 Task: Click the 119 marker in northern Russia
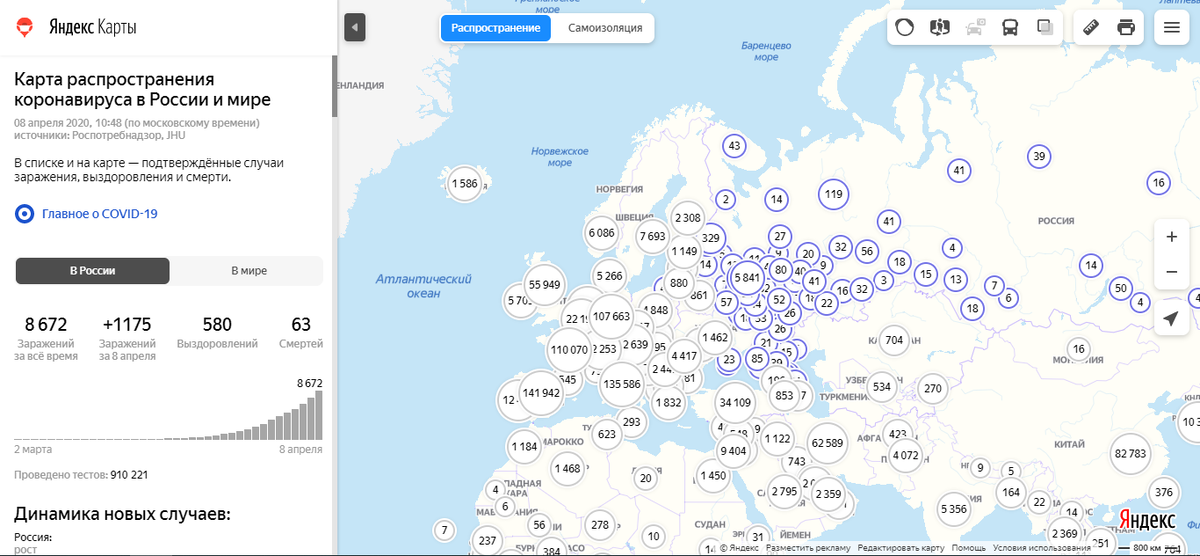click(833, 194)
